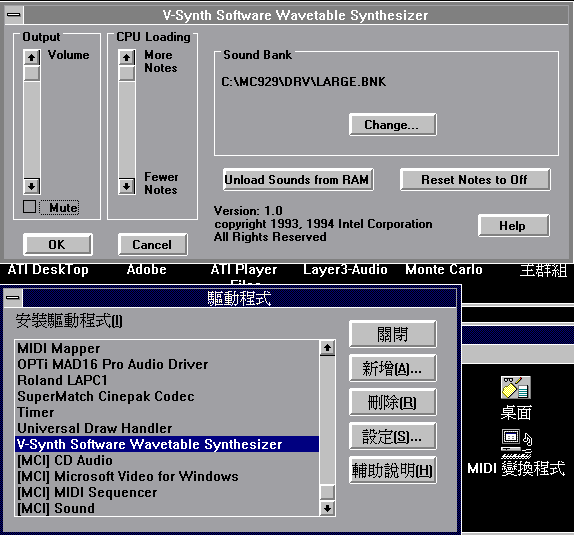
Task: Click Reset Notes to Off
Action: pos(475,179)
